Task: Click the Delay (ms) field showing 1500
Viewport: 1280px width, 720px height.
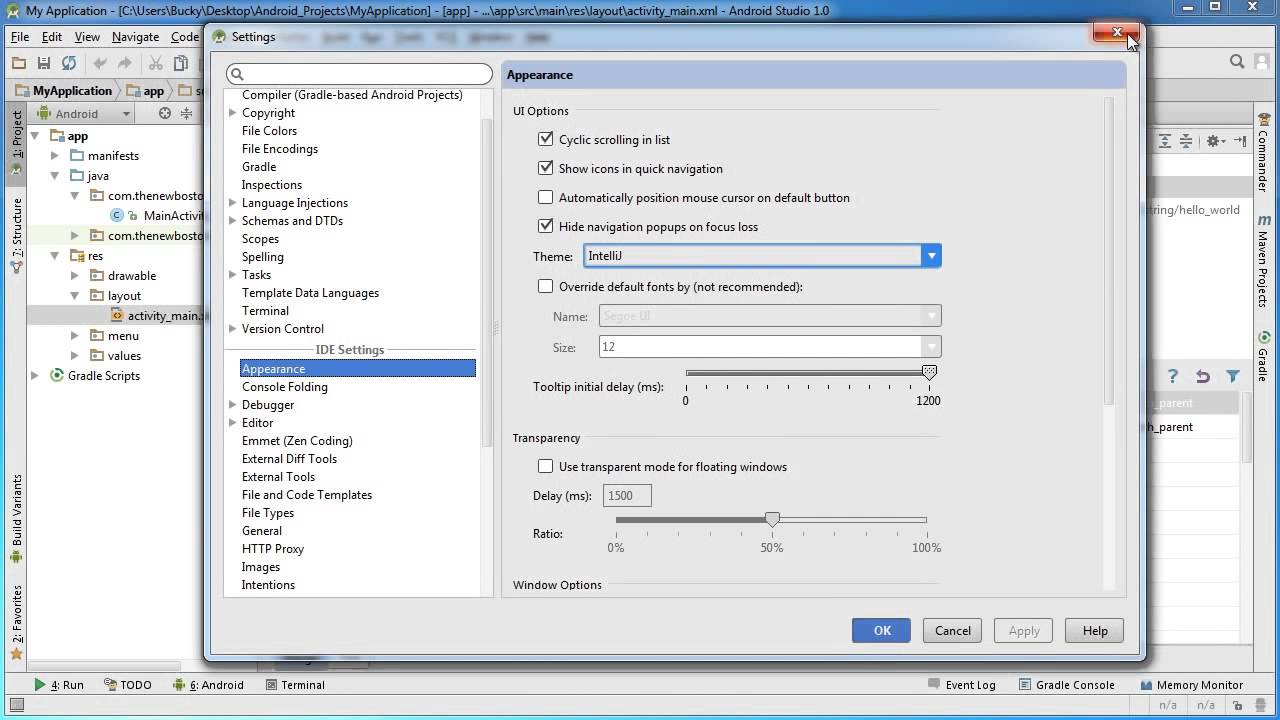Action: click(x=626, y=495)
